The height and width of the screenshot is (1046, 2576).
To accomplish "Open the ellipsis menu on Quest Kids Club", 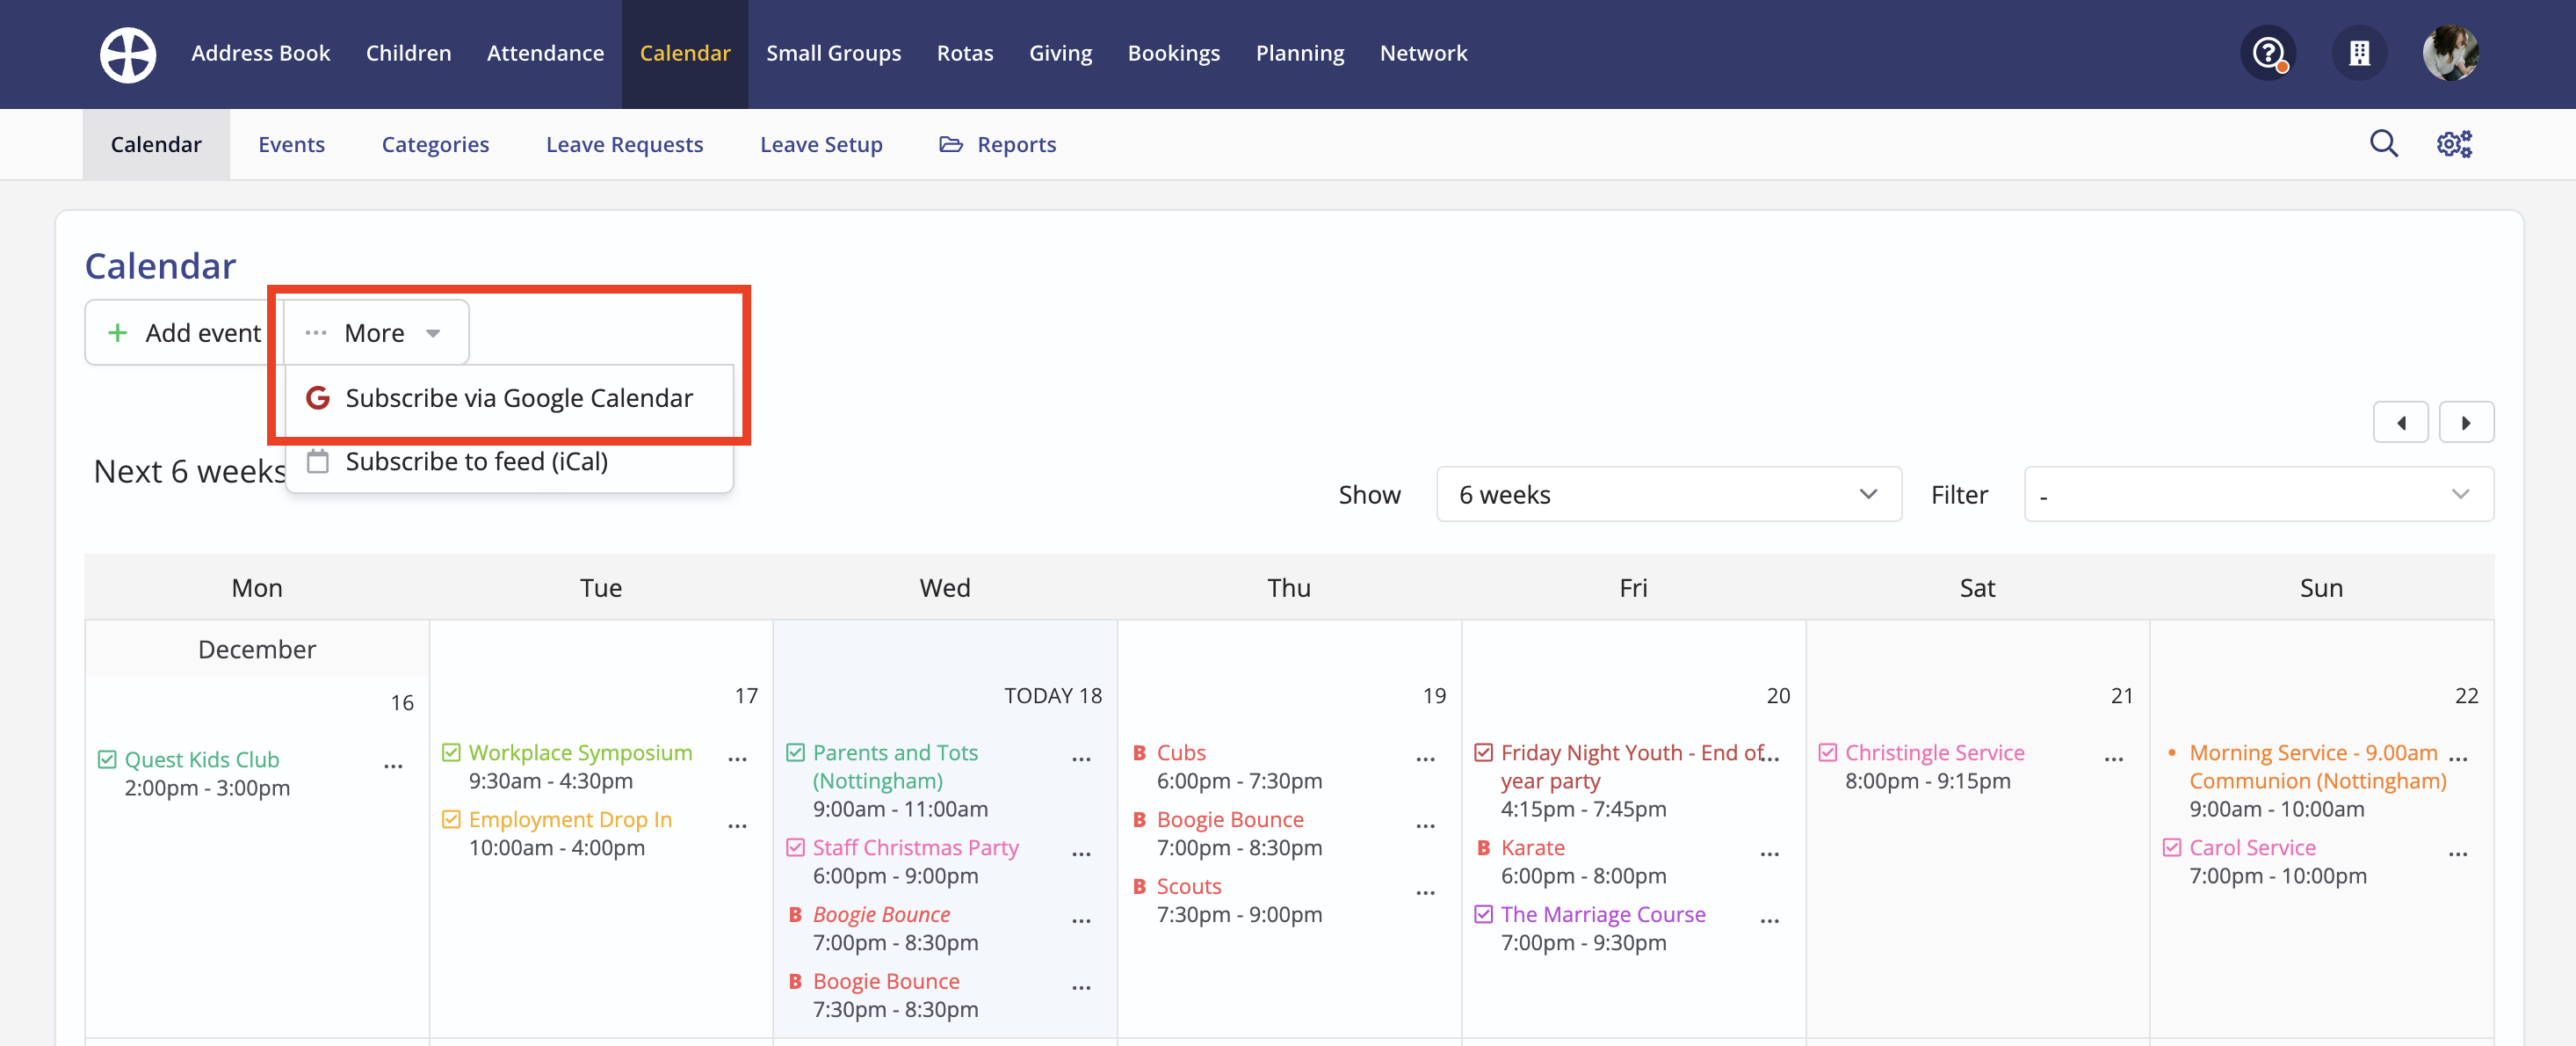I will click(x=392, y=765).
